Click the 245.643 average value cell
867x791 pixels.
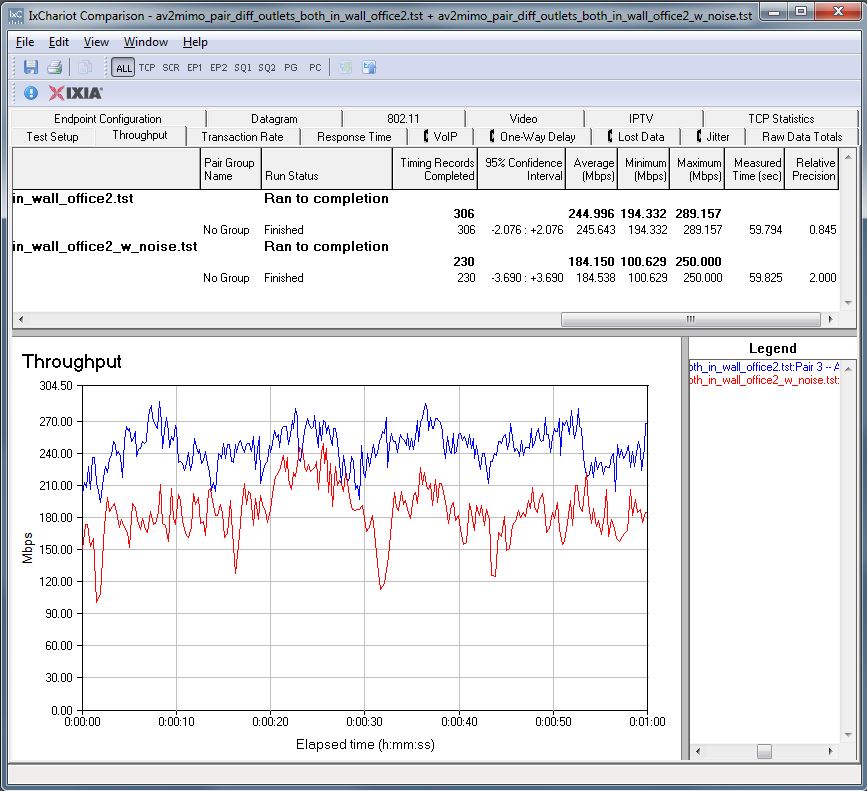(596, 230)
